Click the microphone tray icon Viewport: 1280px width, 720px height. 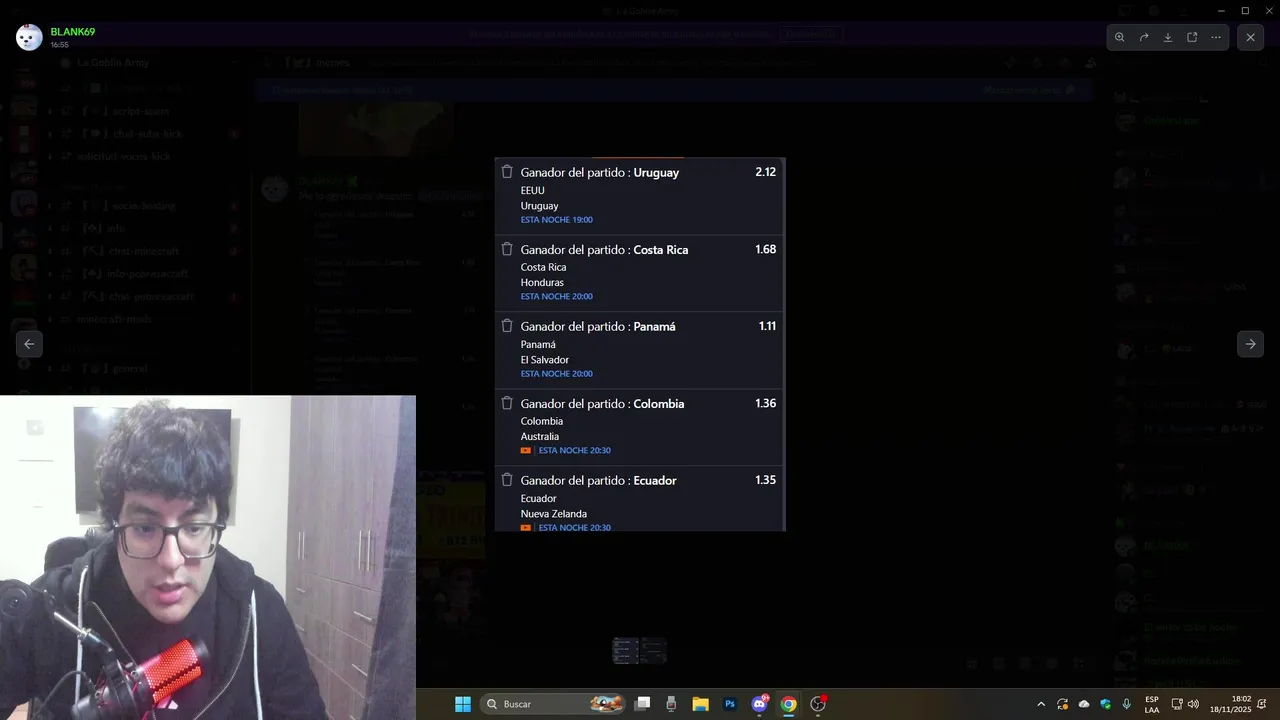click(1127, 704)
